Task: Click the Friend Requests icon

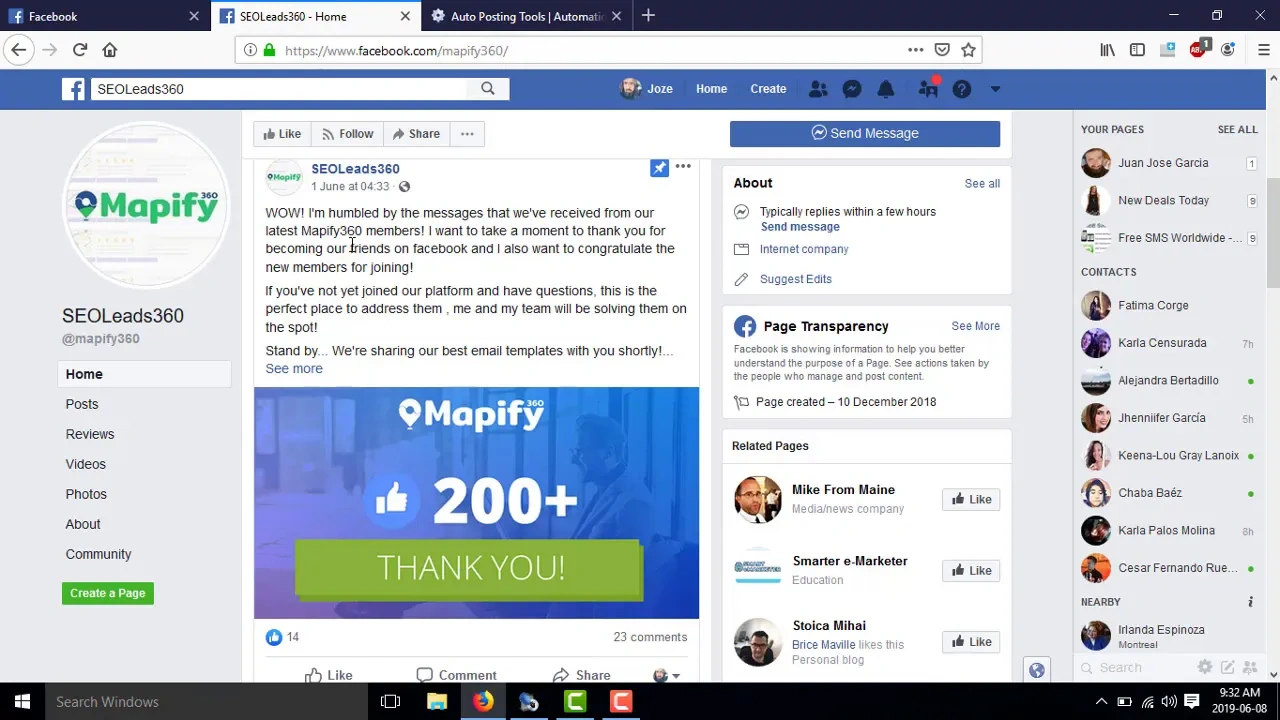Action: coord(818,89)
